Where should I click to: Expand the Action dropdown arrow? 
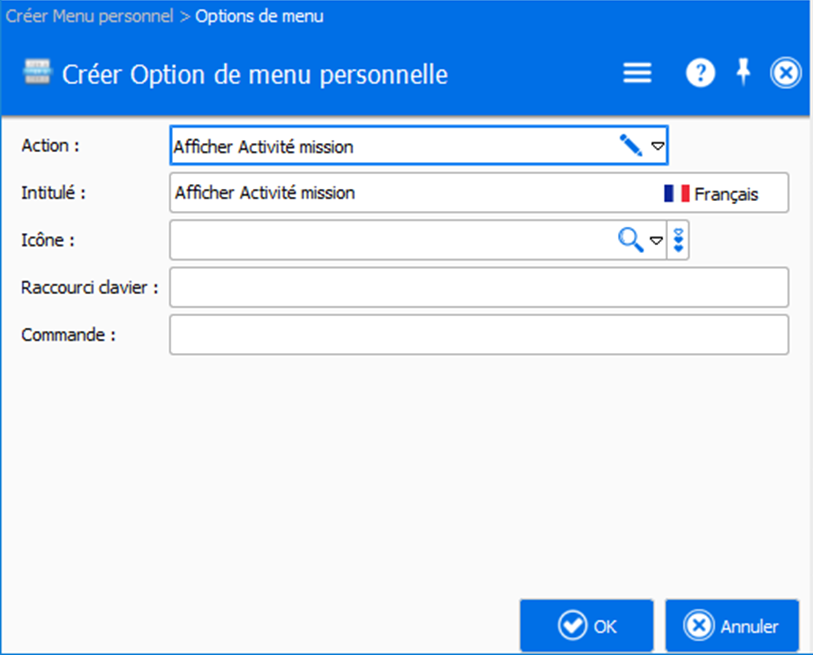coord(657,146)
